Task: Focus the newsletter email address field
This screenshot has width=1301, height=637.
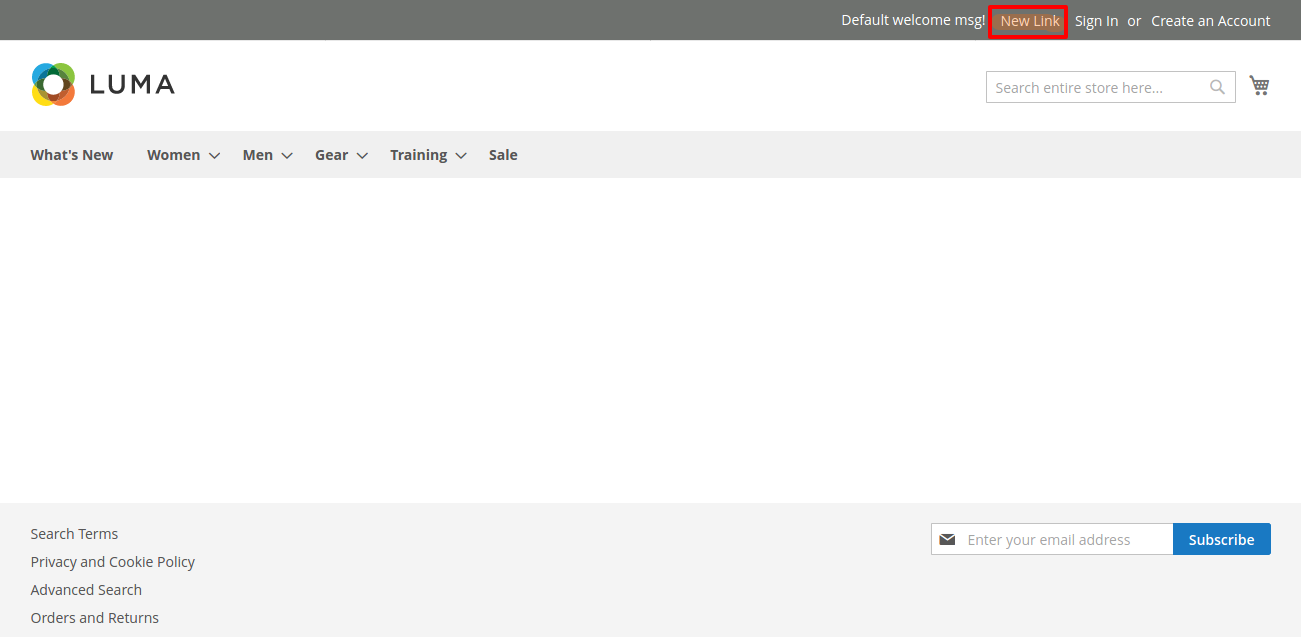Action: [1052, 539]
